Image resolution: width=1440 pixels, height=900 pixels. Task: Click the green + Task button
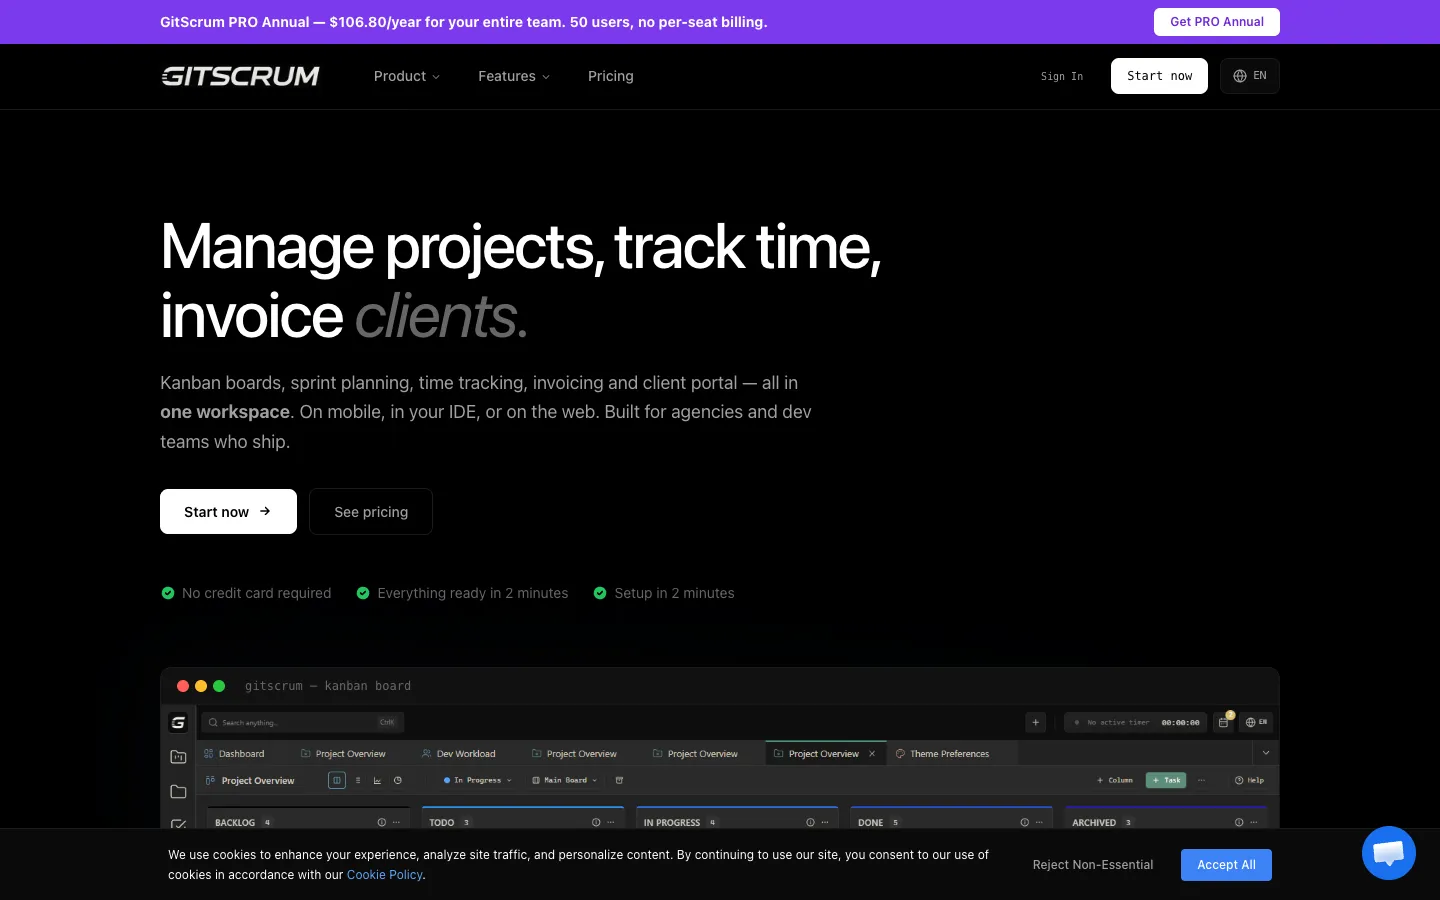coord(1166,780)
